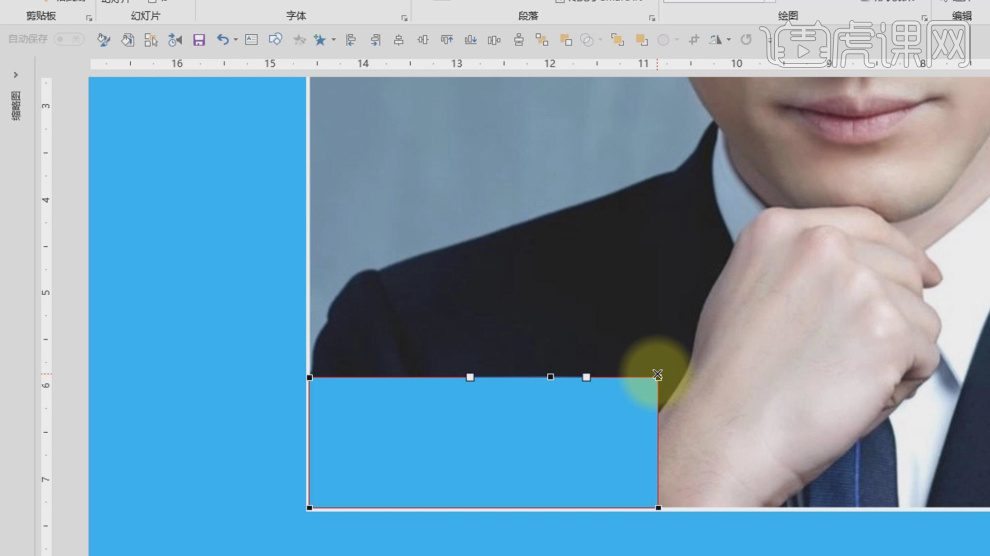990x556 pixels.
Task: Align selected objects right
Action: coord(375,40)
